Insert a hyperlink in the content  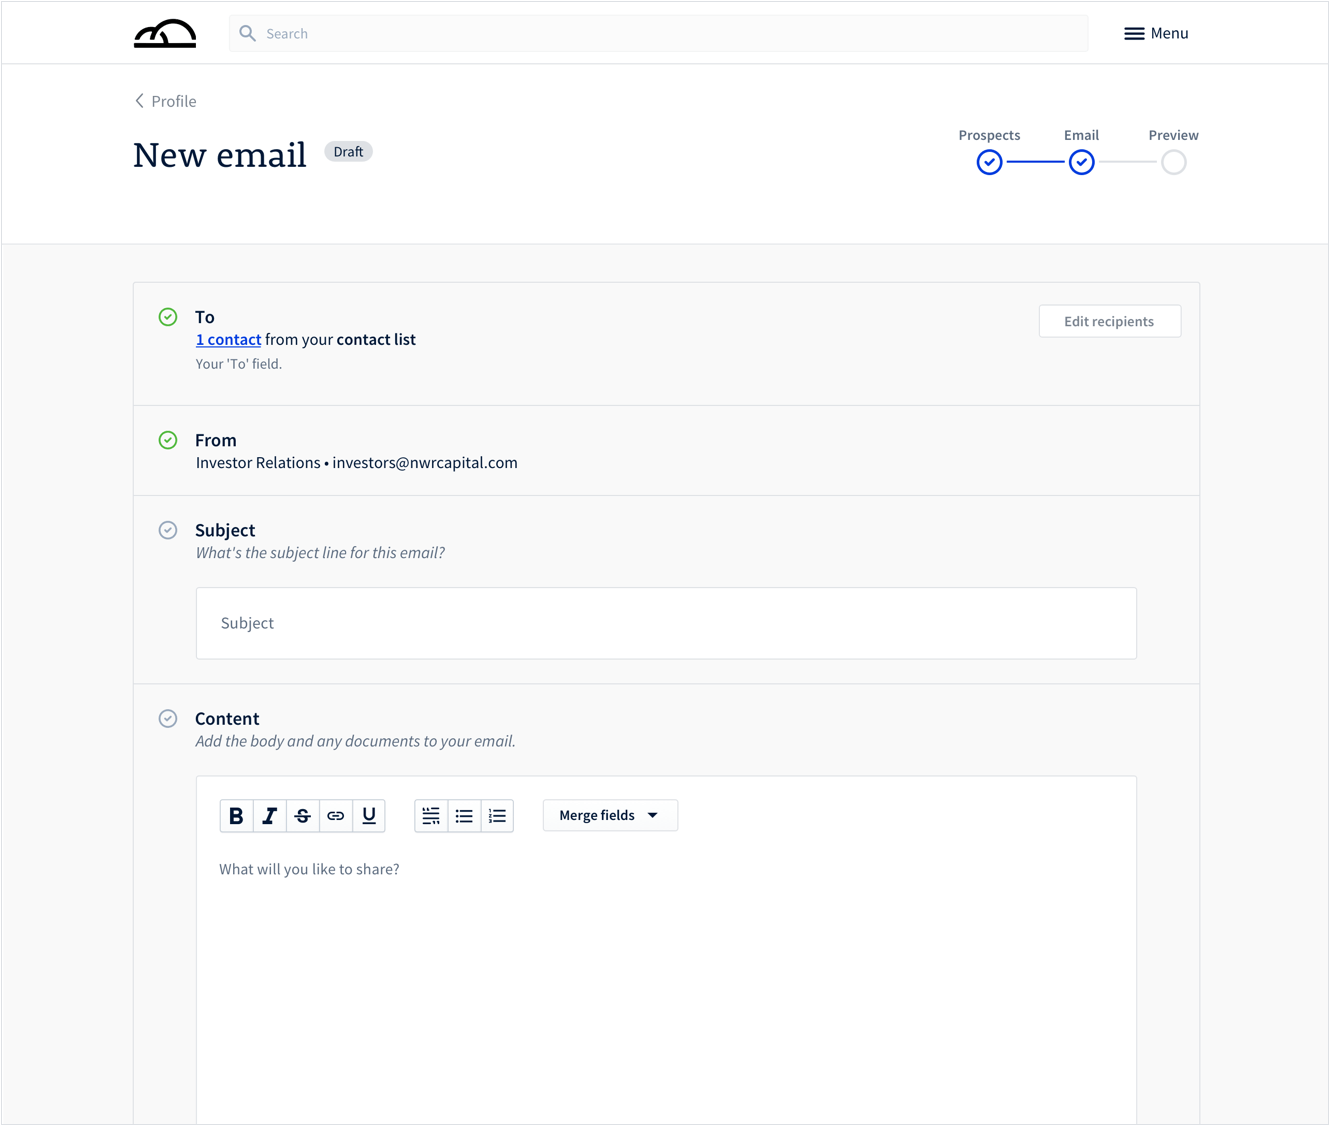click(x=336, y=816)
